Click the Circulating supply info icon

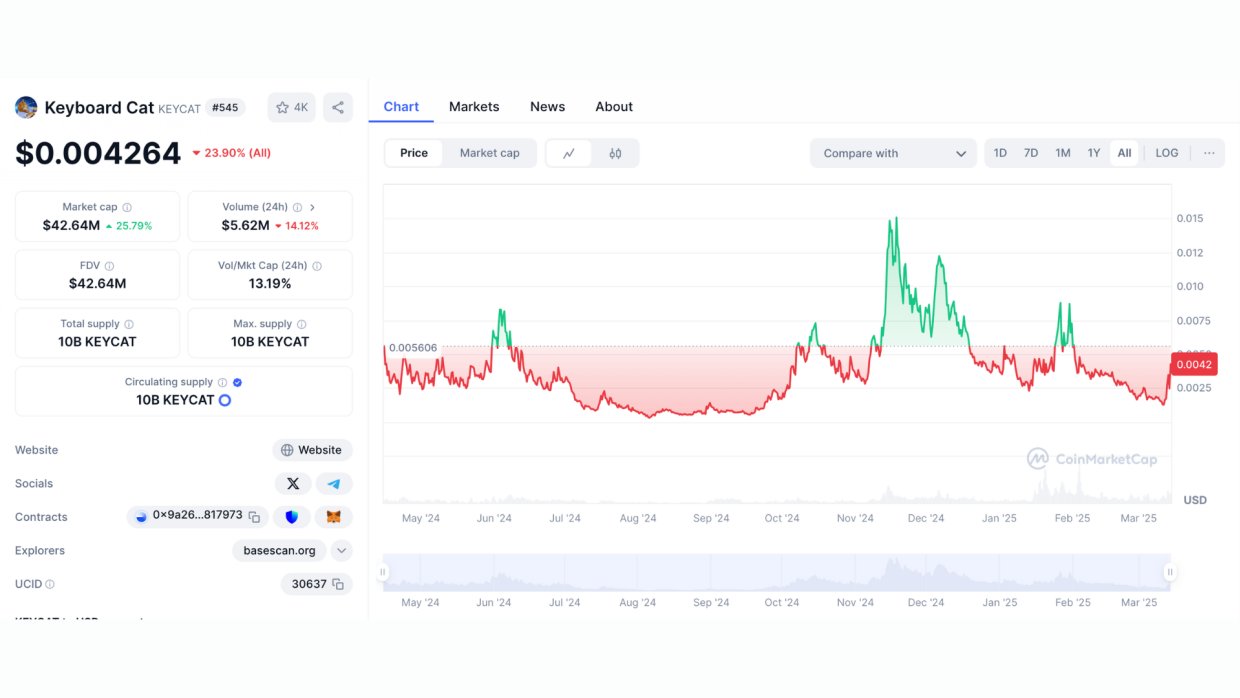(x=222, y=382)
